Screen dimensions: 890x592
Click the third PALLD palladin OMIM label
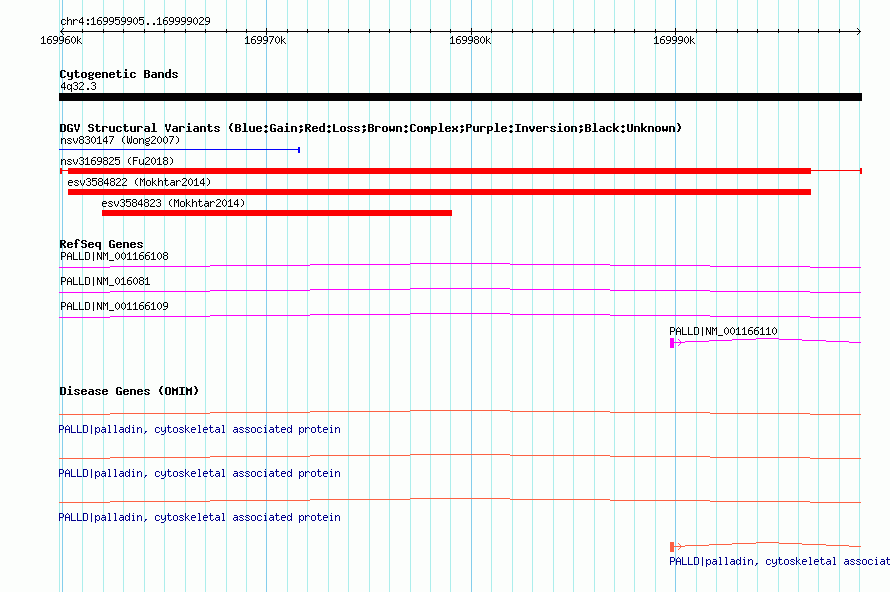(199, 517)
